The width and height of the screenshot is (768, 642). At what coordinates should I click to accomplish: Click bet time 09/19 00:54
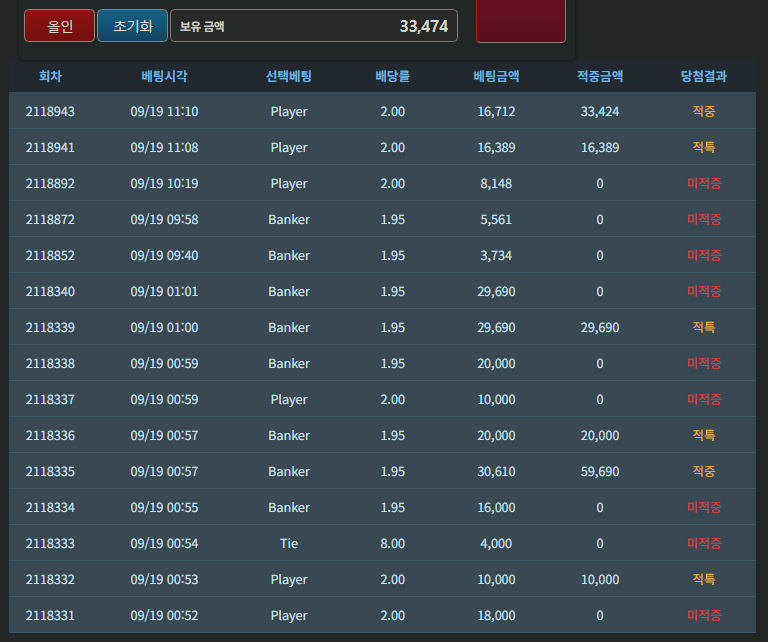tap(164, 543)
